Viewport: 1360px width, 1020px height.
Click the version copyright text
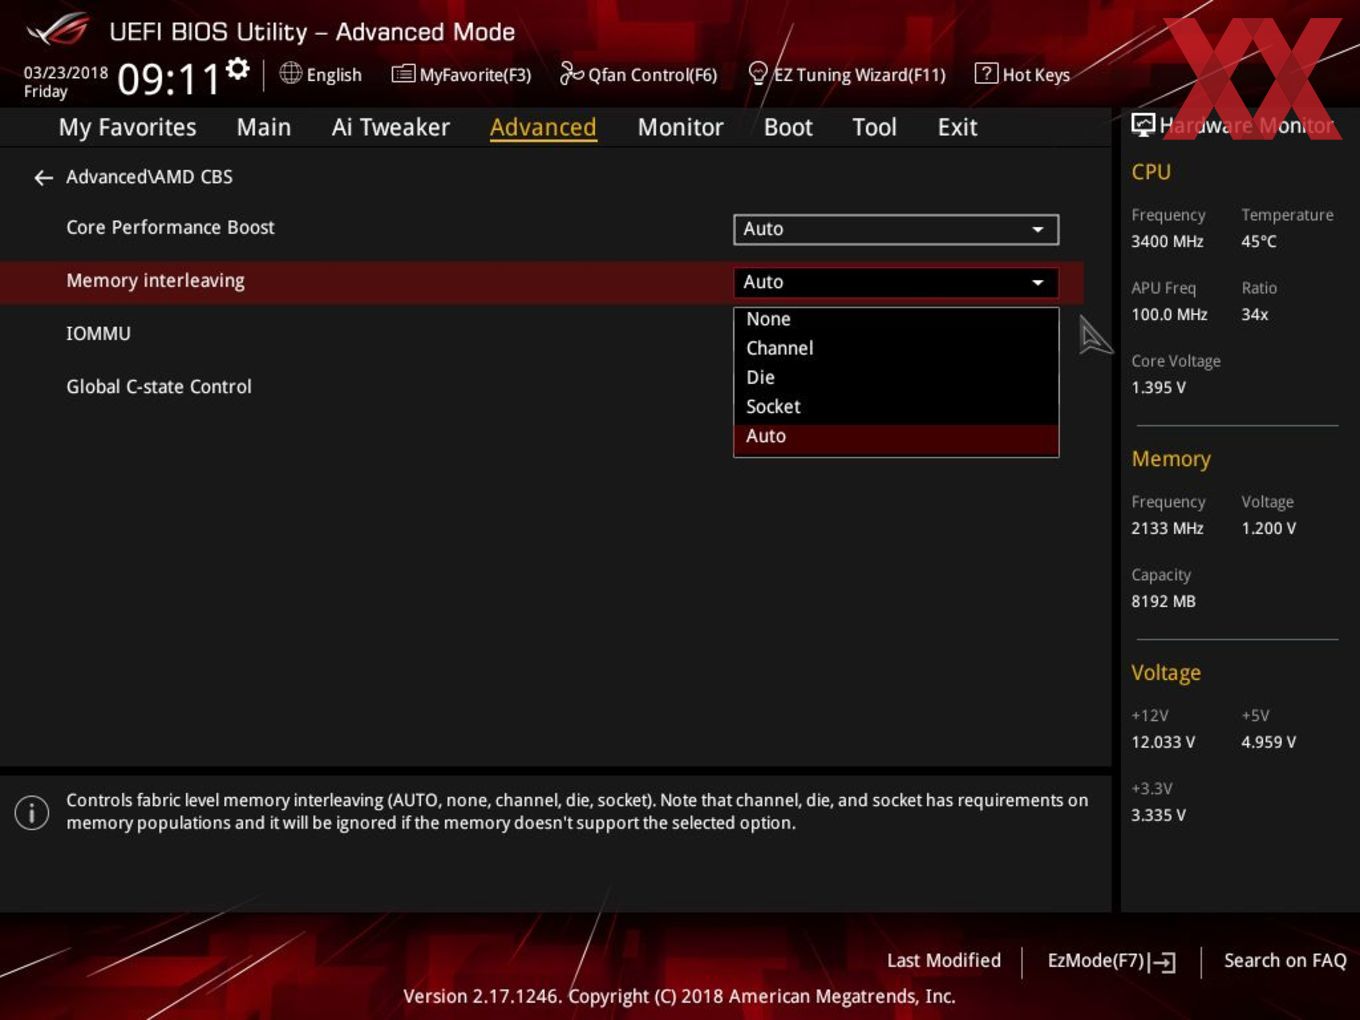coord(679,996)
